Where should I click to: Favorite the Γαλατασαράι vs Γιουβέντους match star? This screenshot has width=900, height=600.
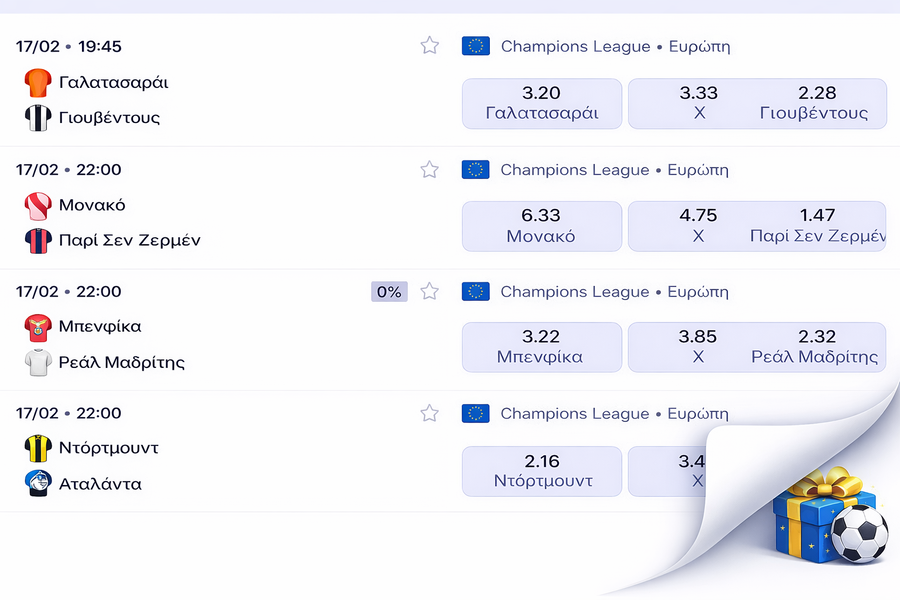pos(430,45)
